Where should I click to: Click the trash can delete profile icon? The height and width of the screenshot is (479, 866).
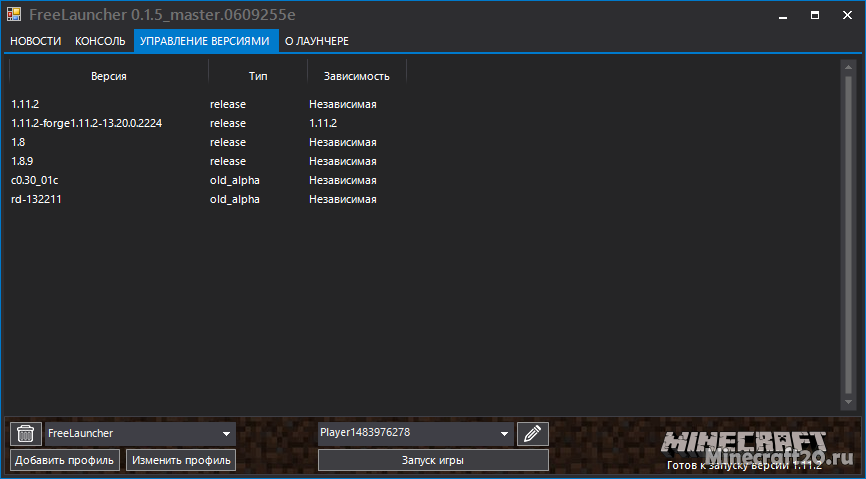26,434
